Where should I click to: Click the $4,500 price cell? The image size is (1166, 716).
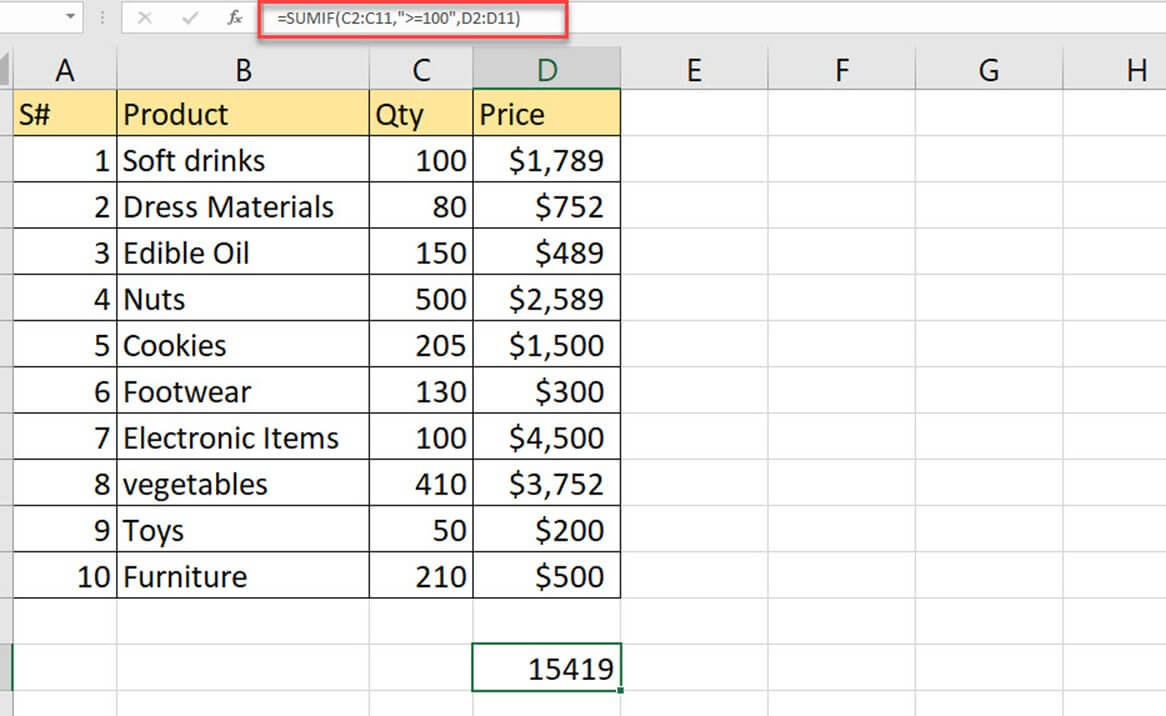pos(546,438)
